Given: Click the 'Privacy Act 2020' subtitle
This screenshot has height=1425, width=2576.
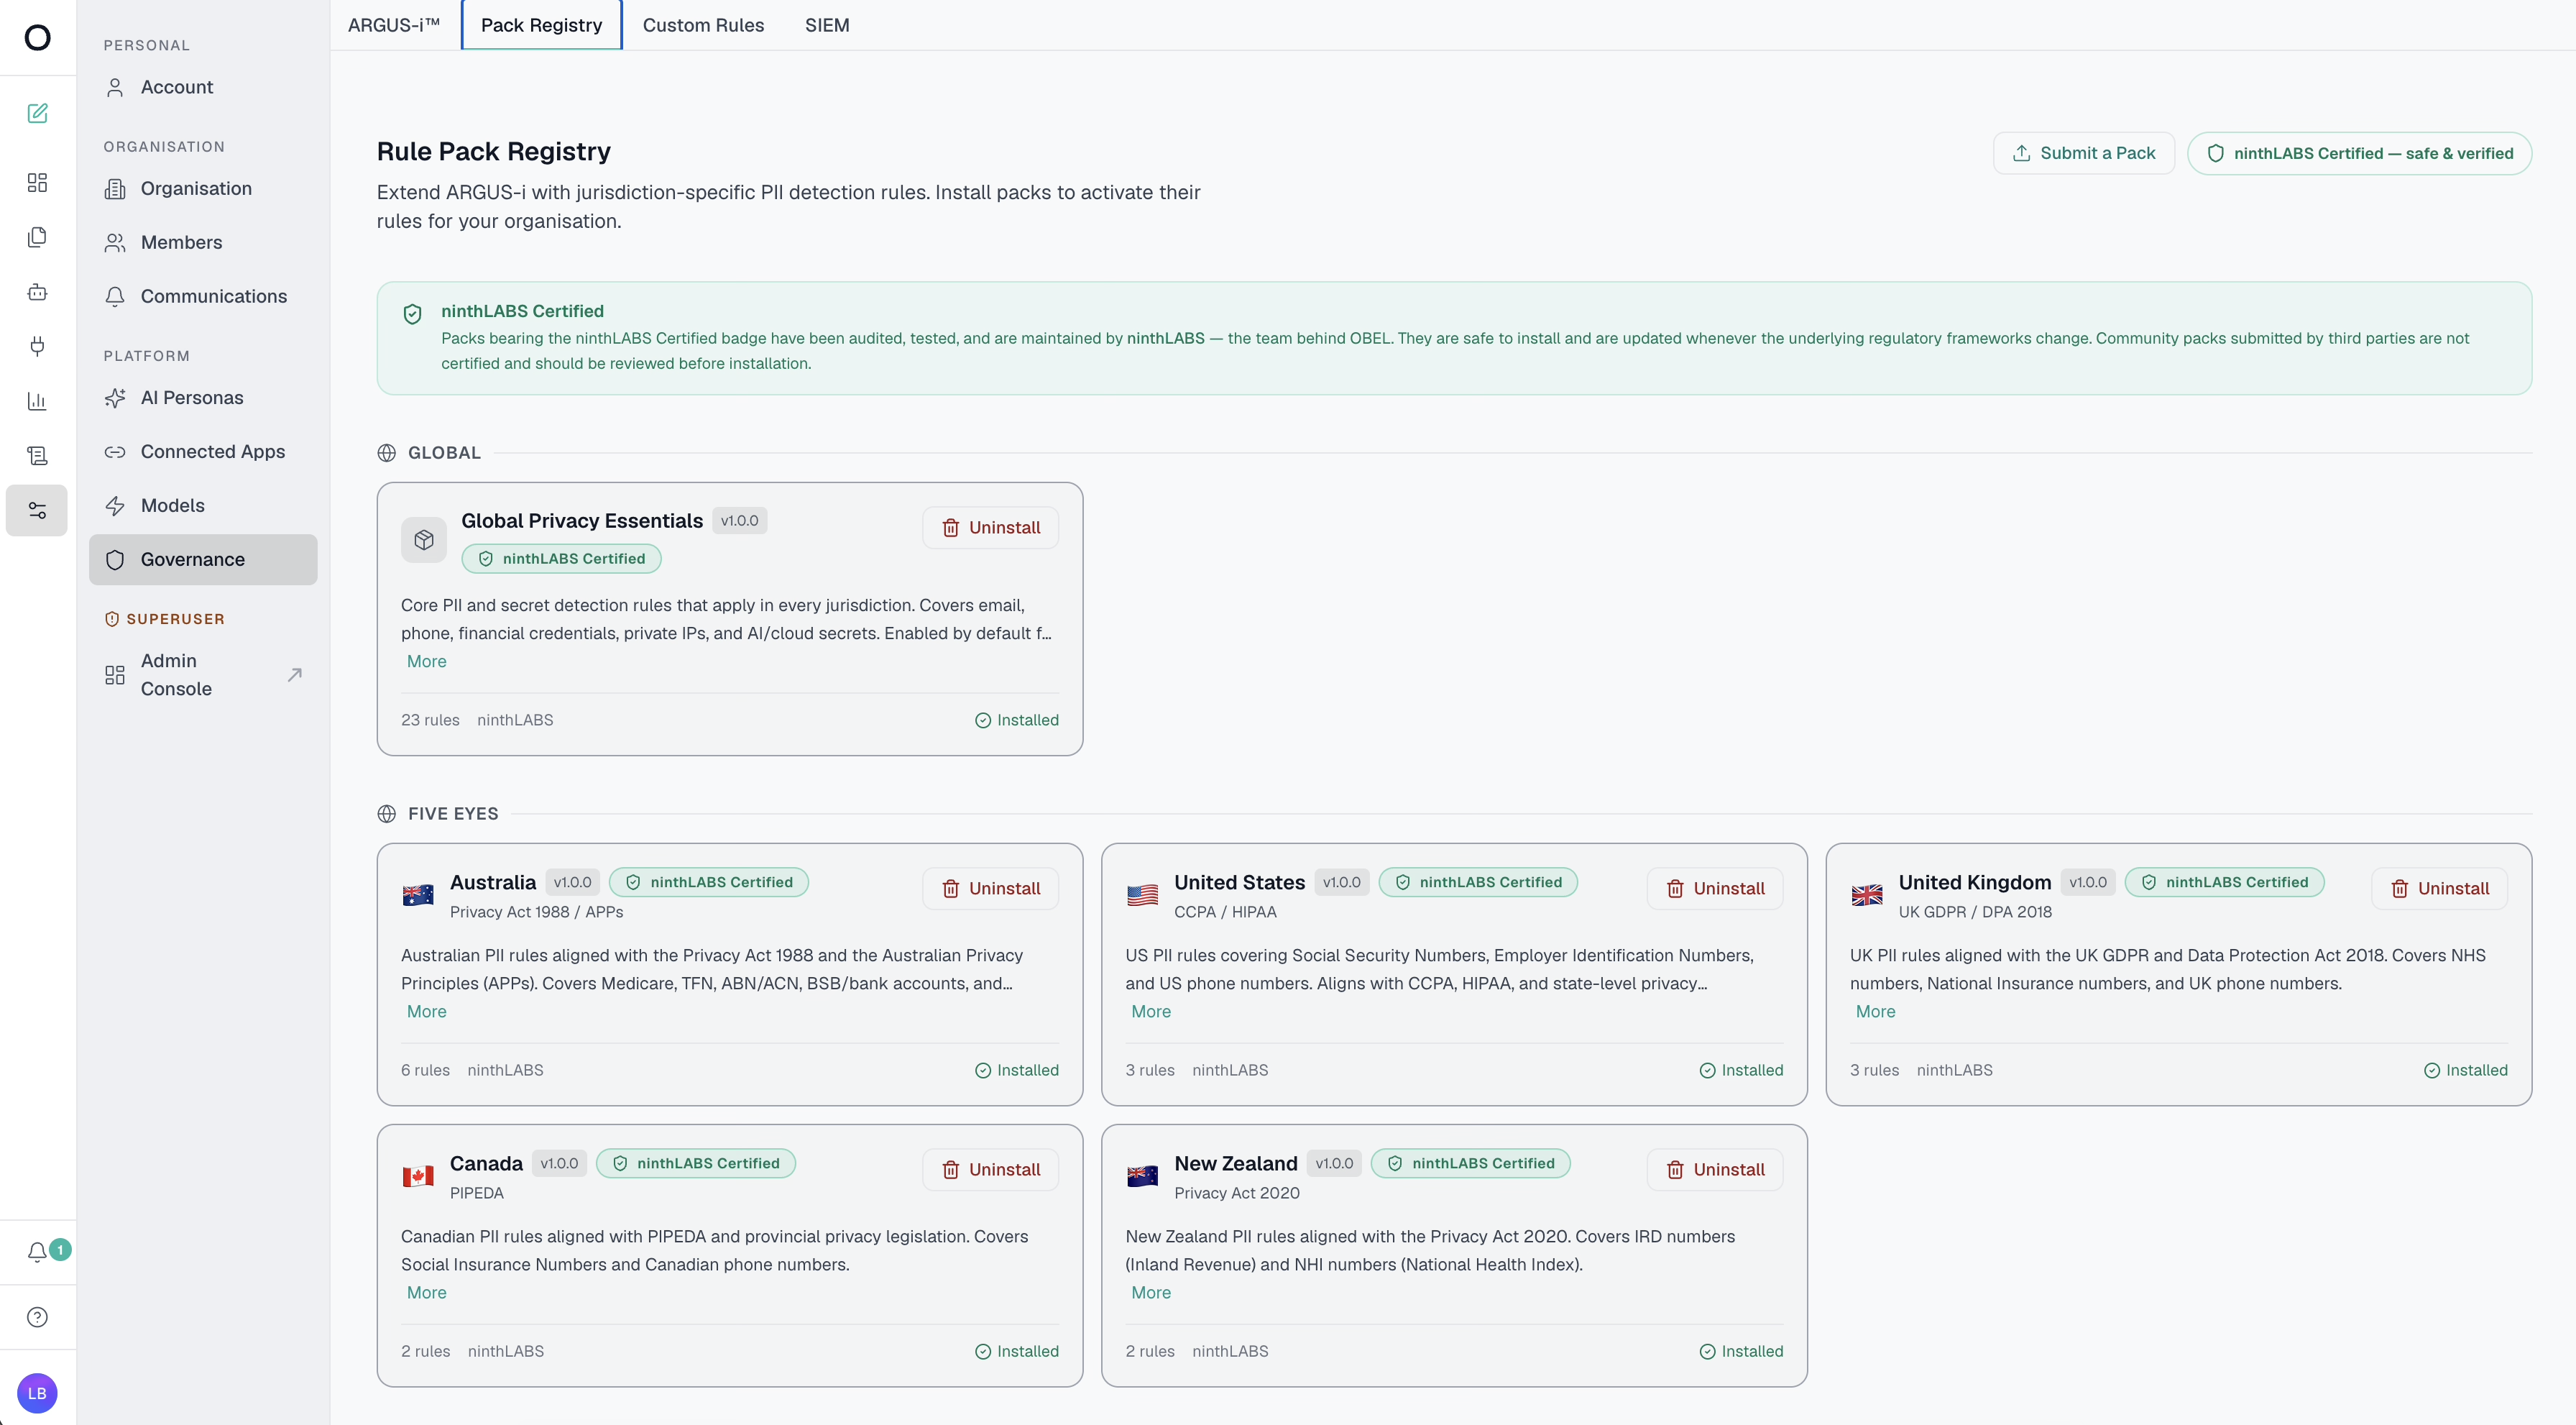Looking at the screenshot, I should click(x=1237, y=1193).
